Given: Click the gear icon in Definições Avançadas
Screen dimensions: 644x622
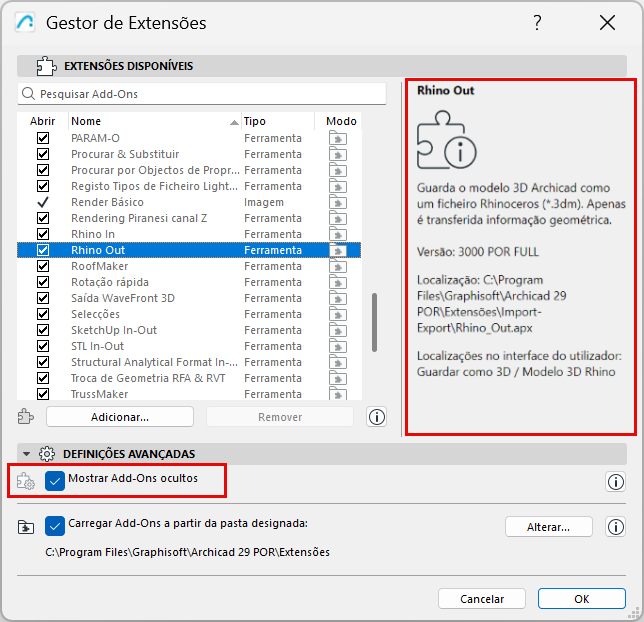Looking at the screenshot, I should click(47, 454).
